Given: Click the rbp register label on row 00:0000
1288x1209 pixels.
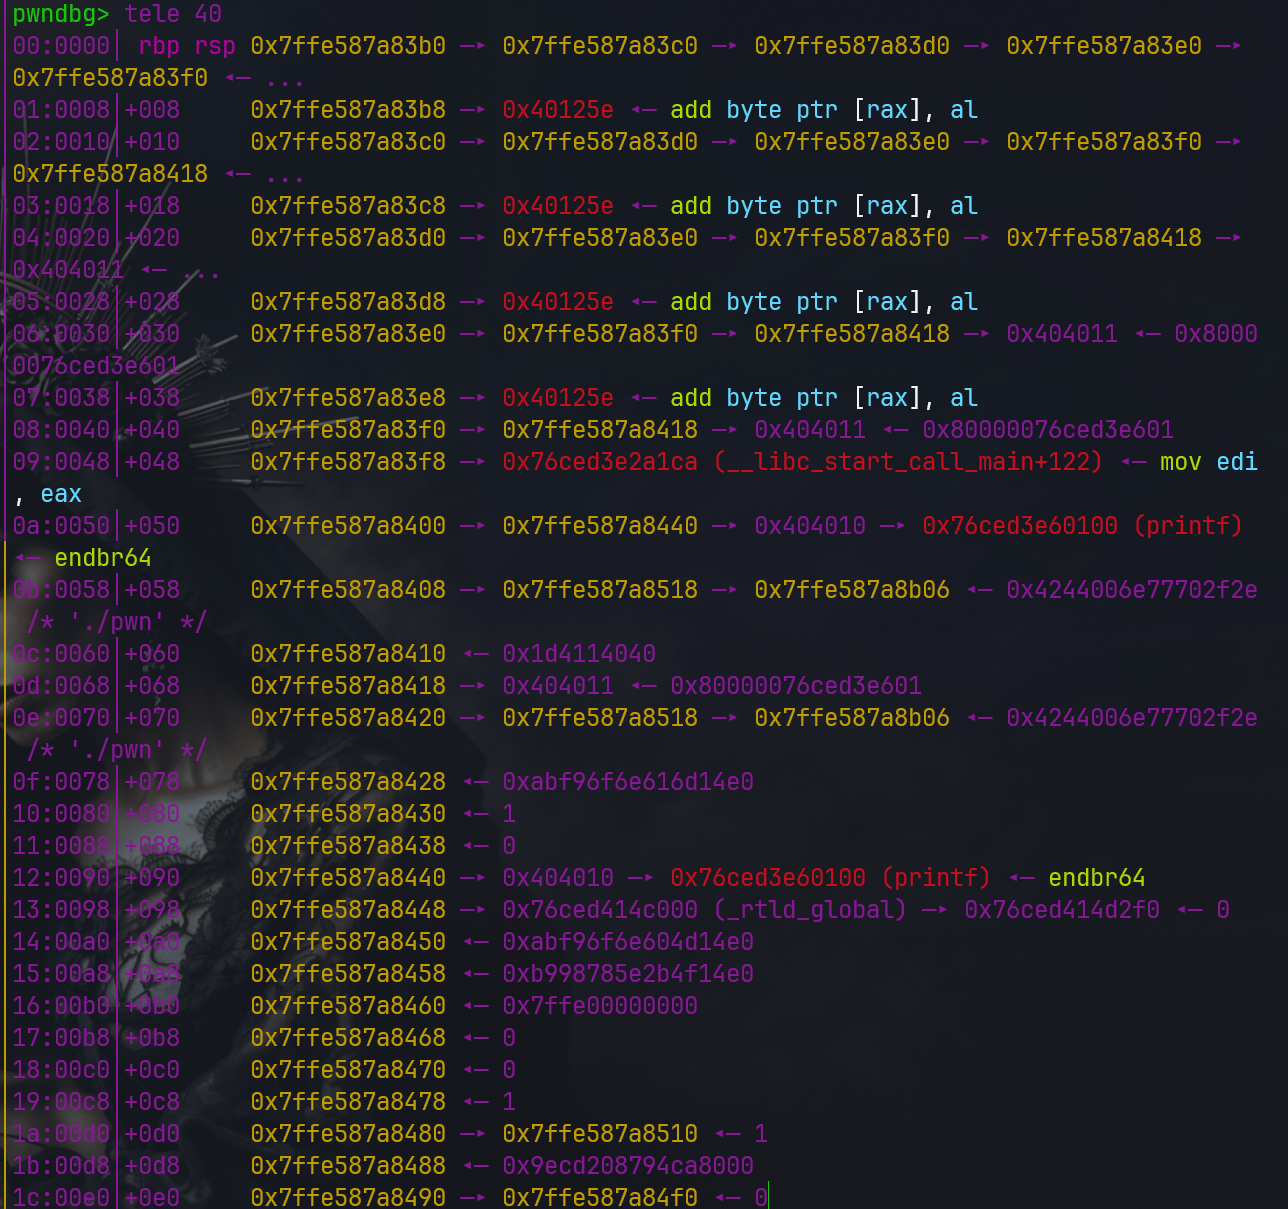Looking at the screenshot, I should click(158, 45).
